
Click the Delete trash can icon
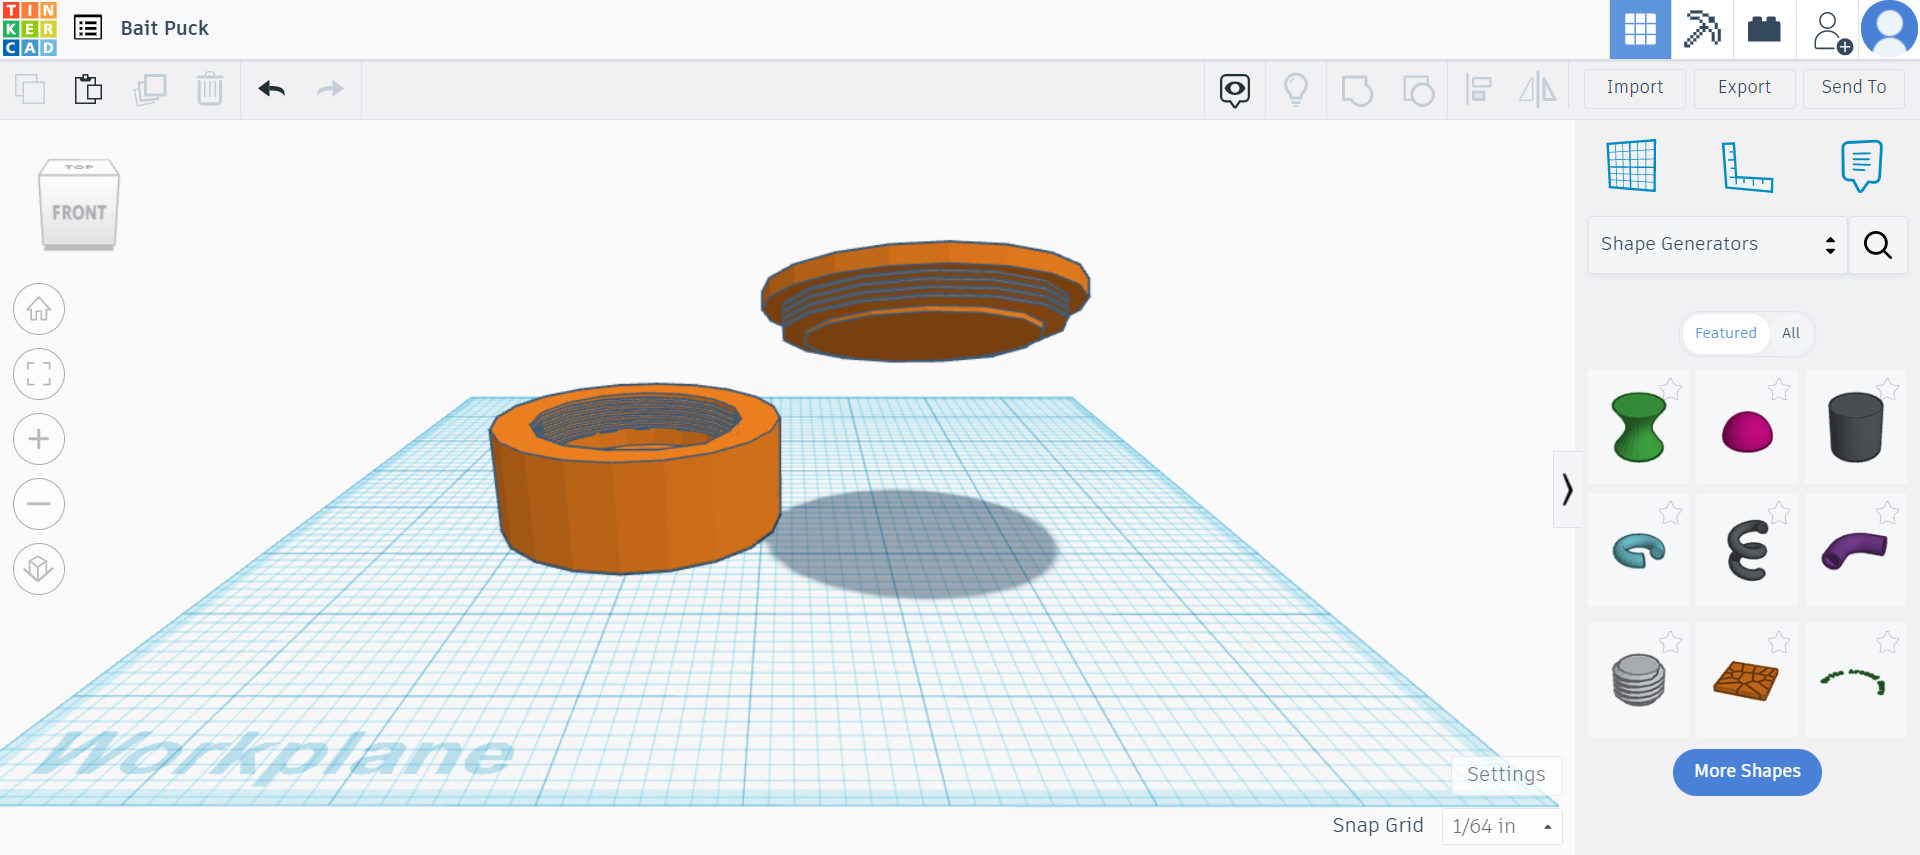tap(210, 89)
